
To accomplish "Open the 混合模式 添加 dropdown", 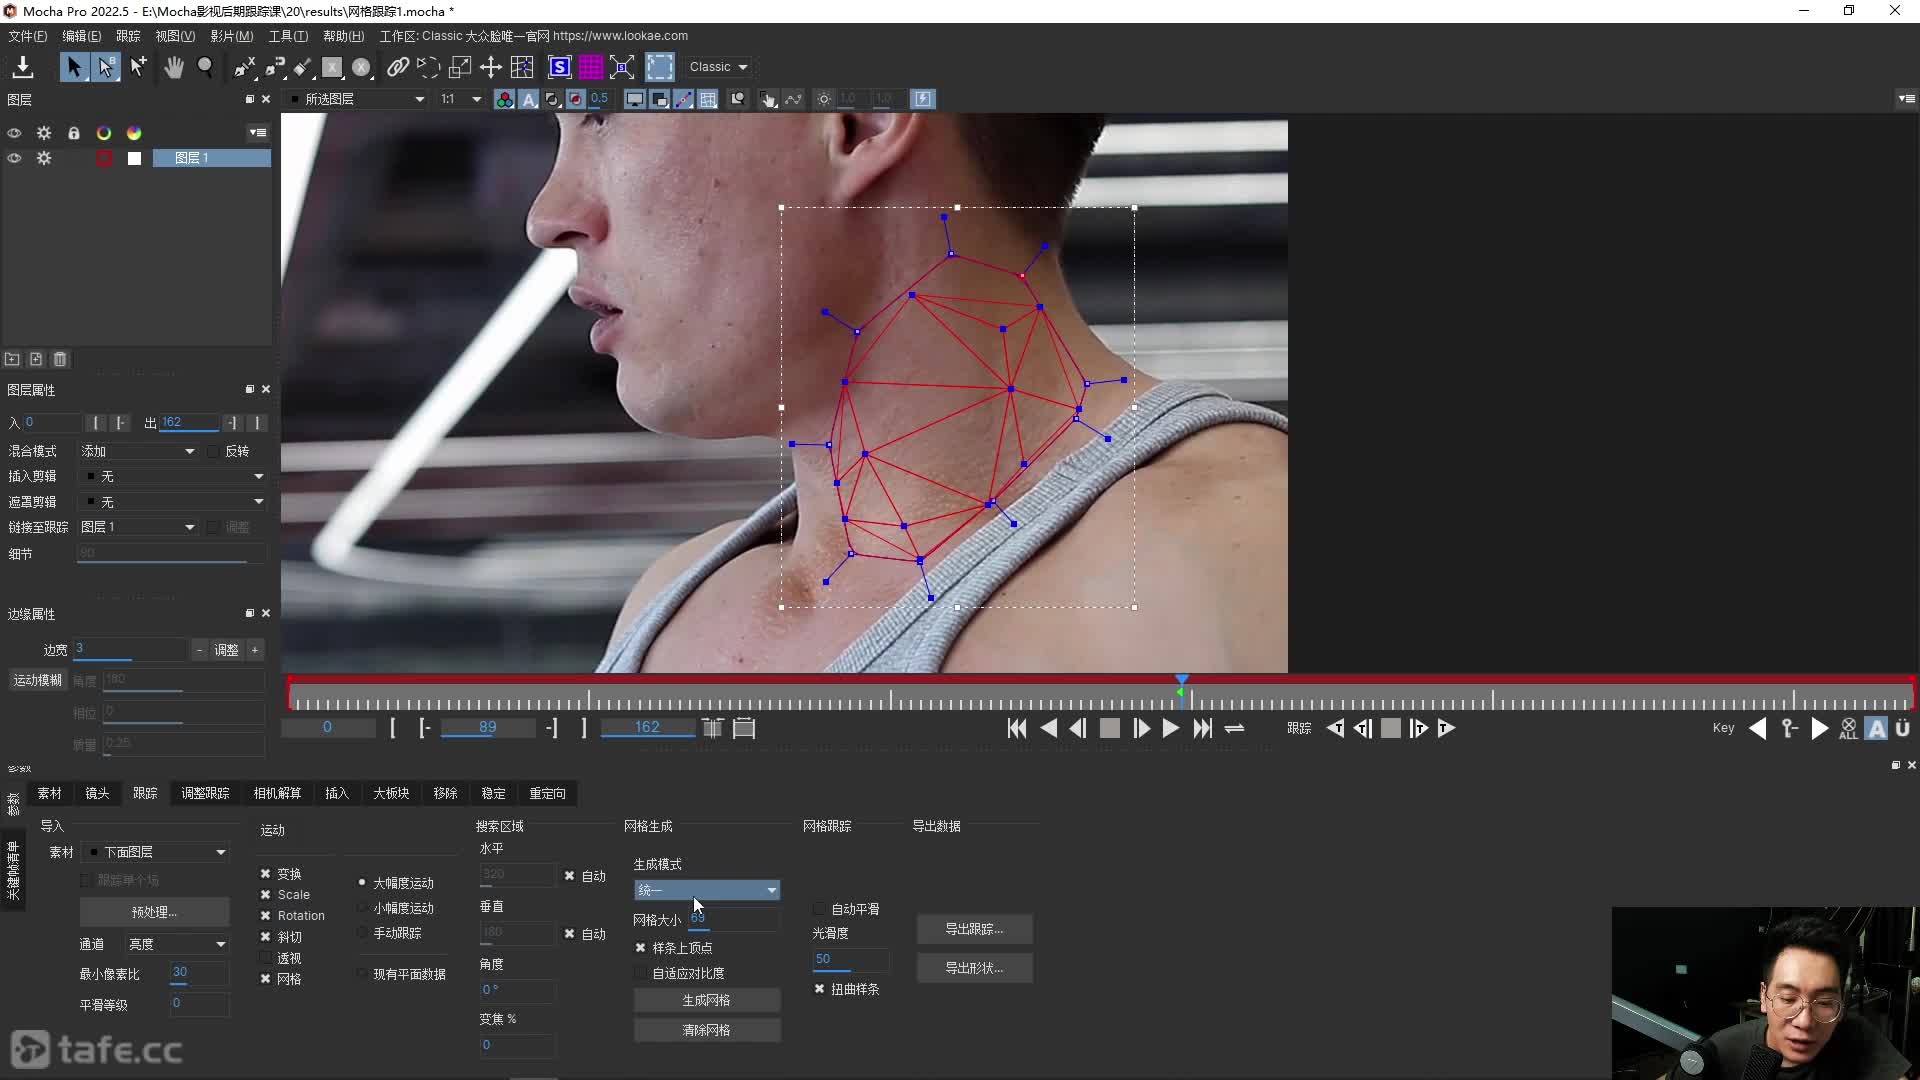I will 138,451.
